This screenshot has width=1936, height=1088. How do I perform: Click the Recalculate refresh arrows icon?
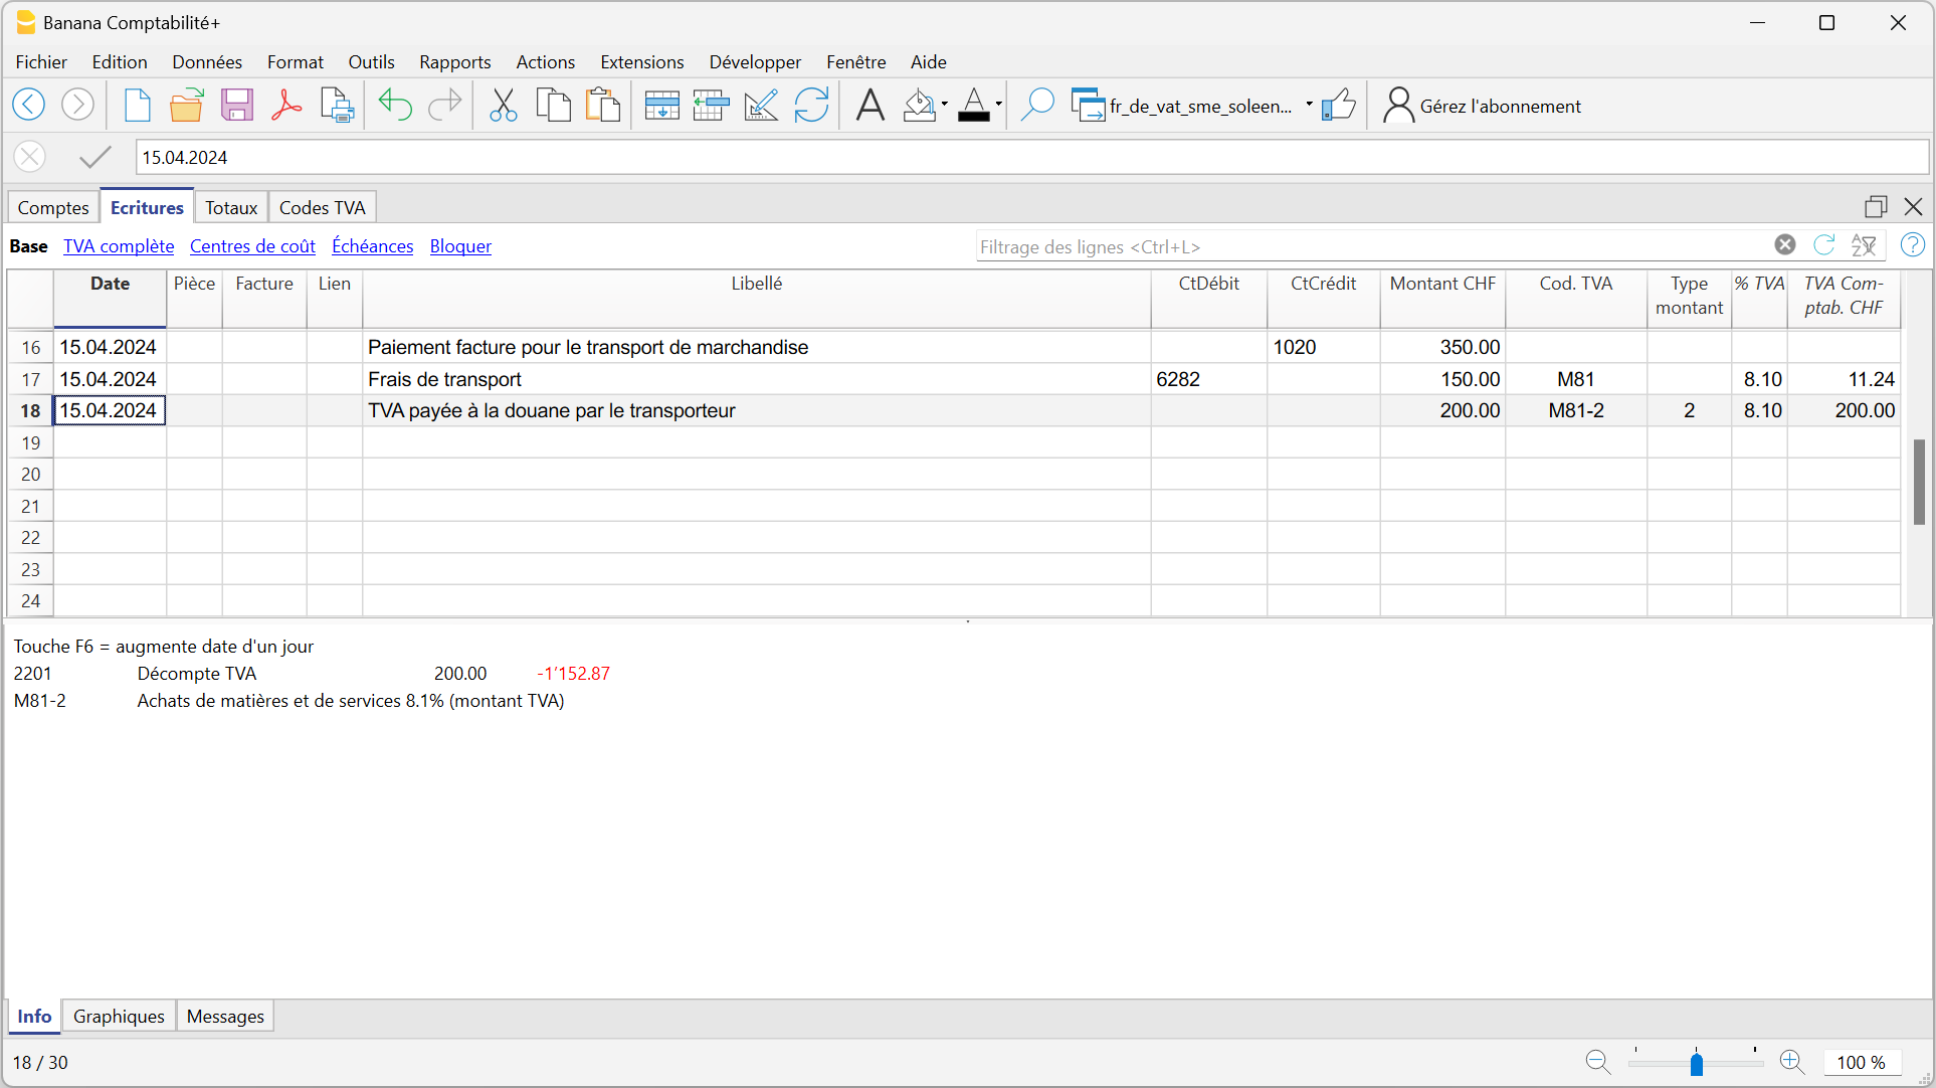(x=811, y=105)
